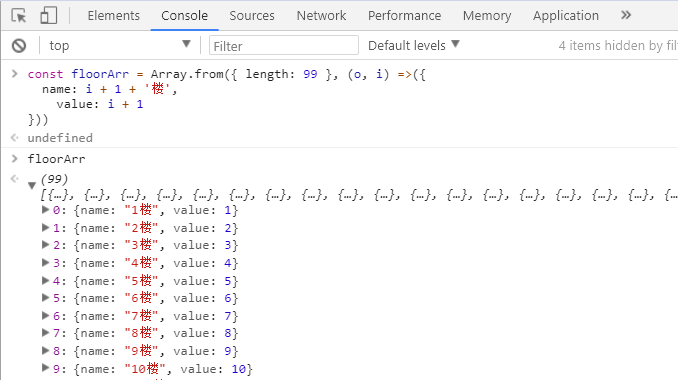This screenshot has height=380, width=678.
Task: Toggle the device toolbar icon
Action: coord(48,16)
